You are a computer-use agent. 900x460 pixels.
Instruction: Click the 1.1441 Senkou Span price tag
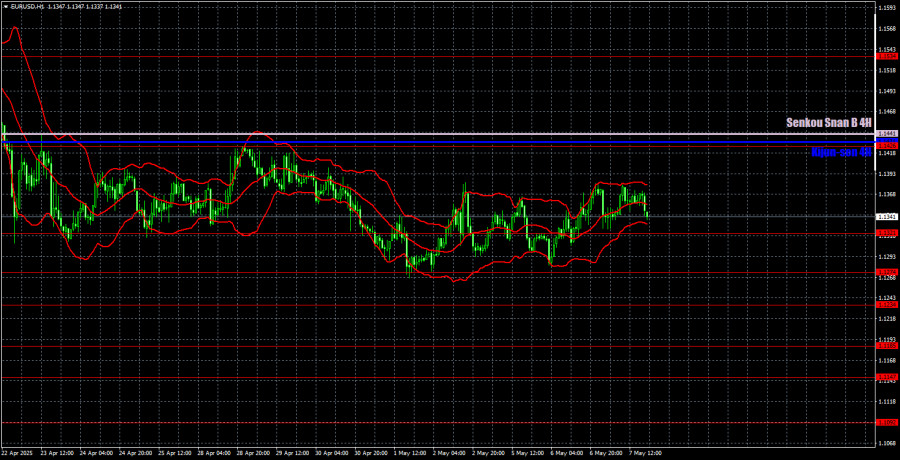tap(887, 134)
